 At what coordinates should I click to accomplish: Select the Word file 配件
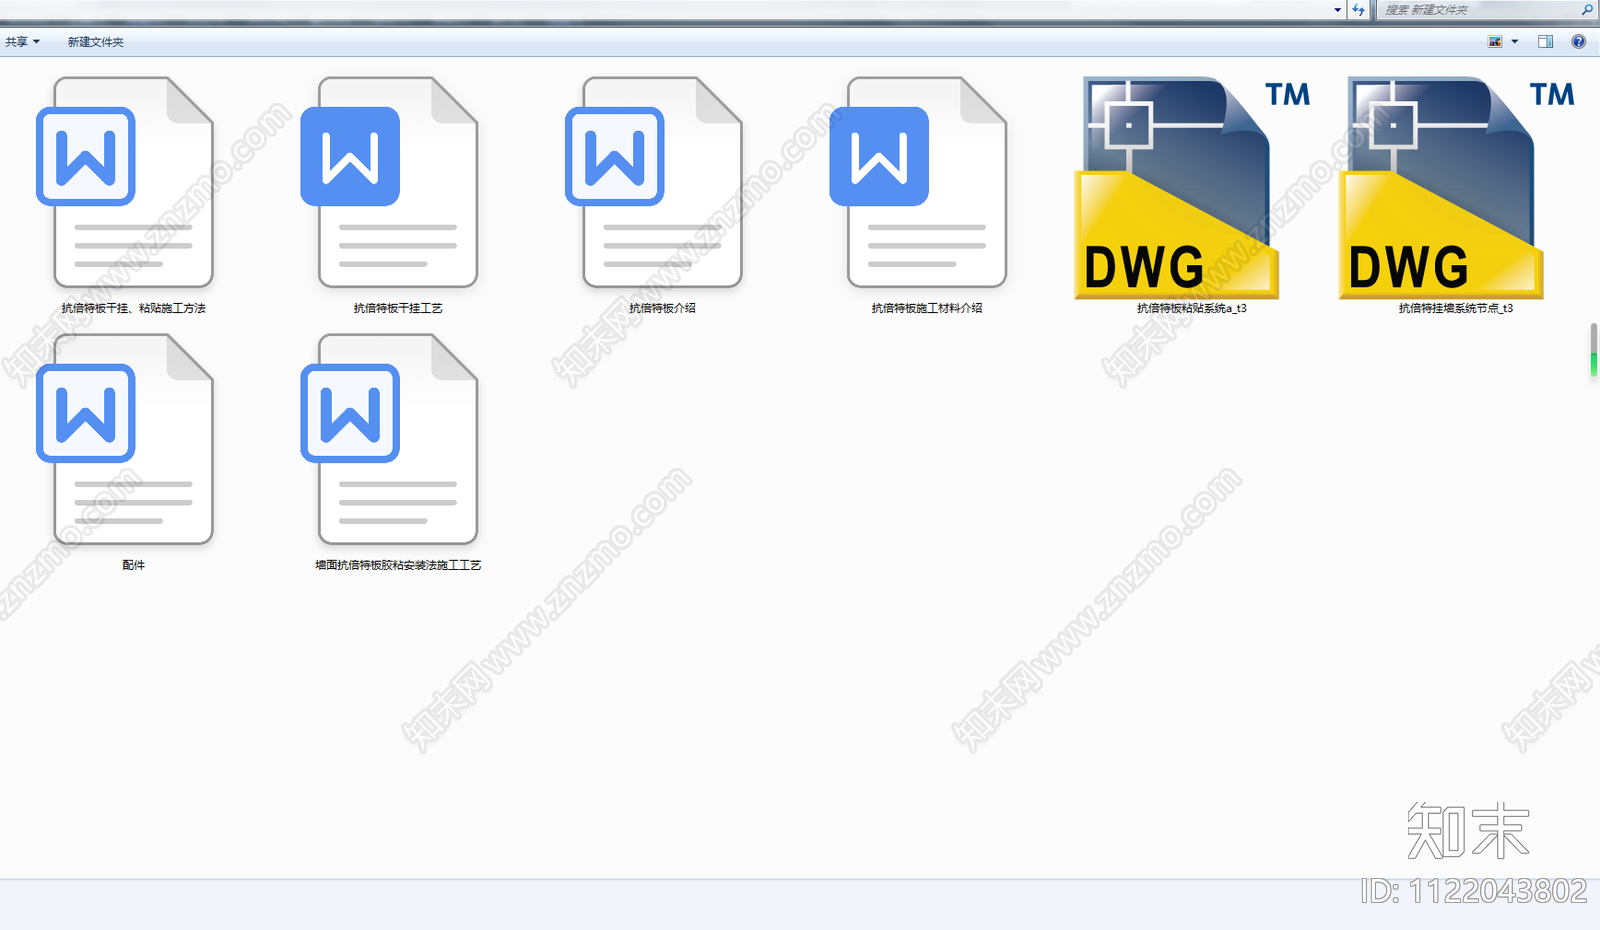click(x=125, y=440)
